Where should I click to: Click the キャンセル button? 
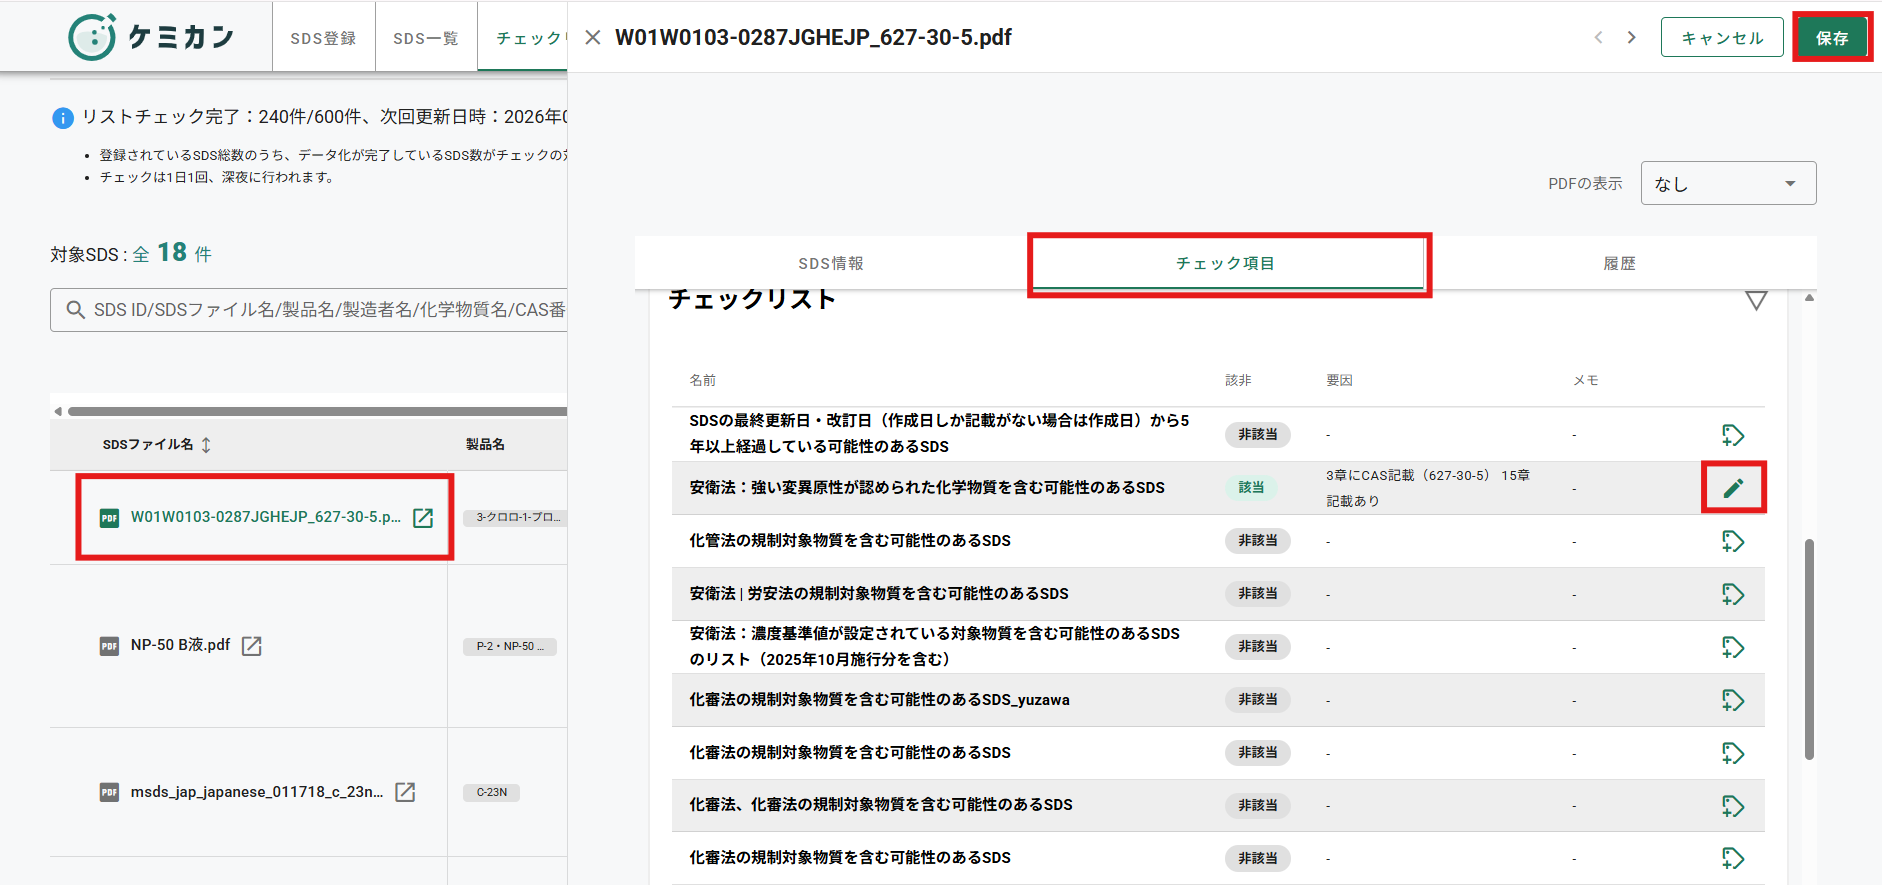point(1722,37)
